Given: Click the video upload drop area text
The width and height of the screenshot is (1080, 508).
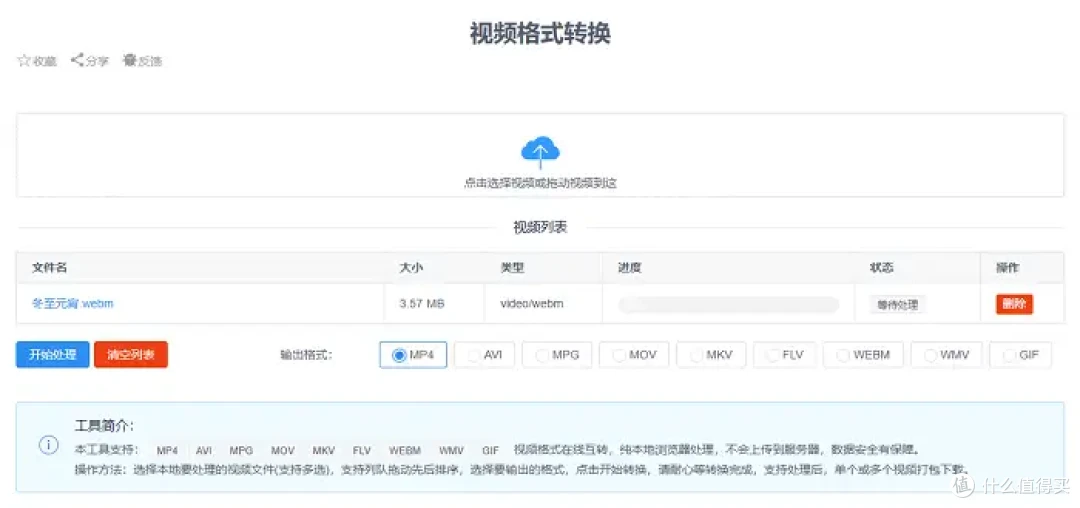Looking at the screenshot, I should (540, 183).
